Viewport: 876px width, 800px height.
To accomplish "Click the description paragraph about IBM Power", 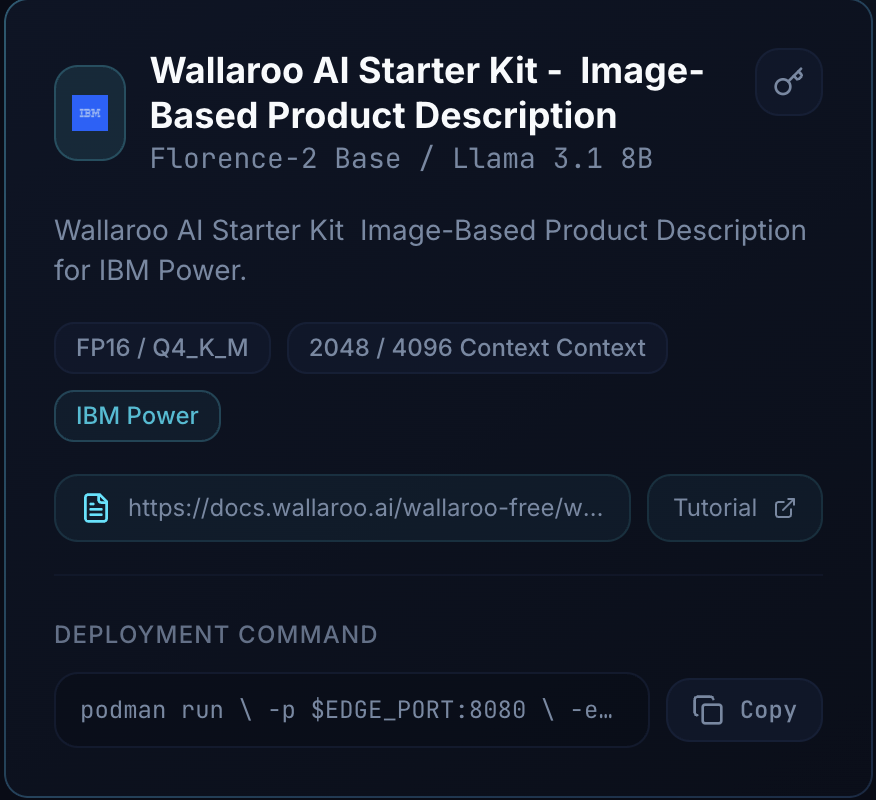I will pos(430,250).
